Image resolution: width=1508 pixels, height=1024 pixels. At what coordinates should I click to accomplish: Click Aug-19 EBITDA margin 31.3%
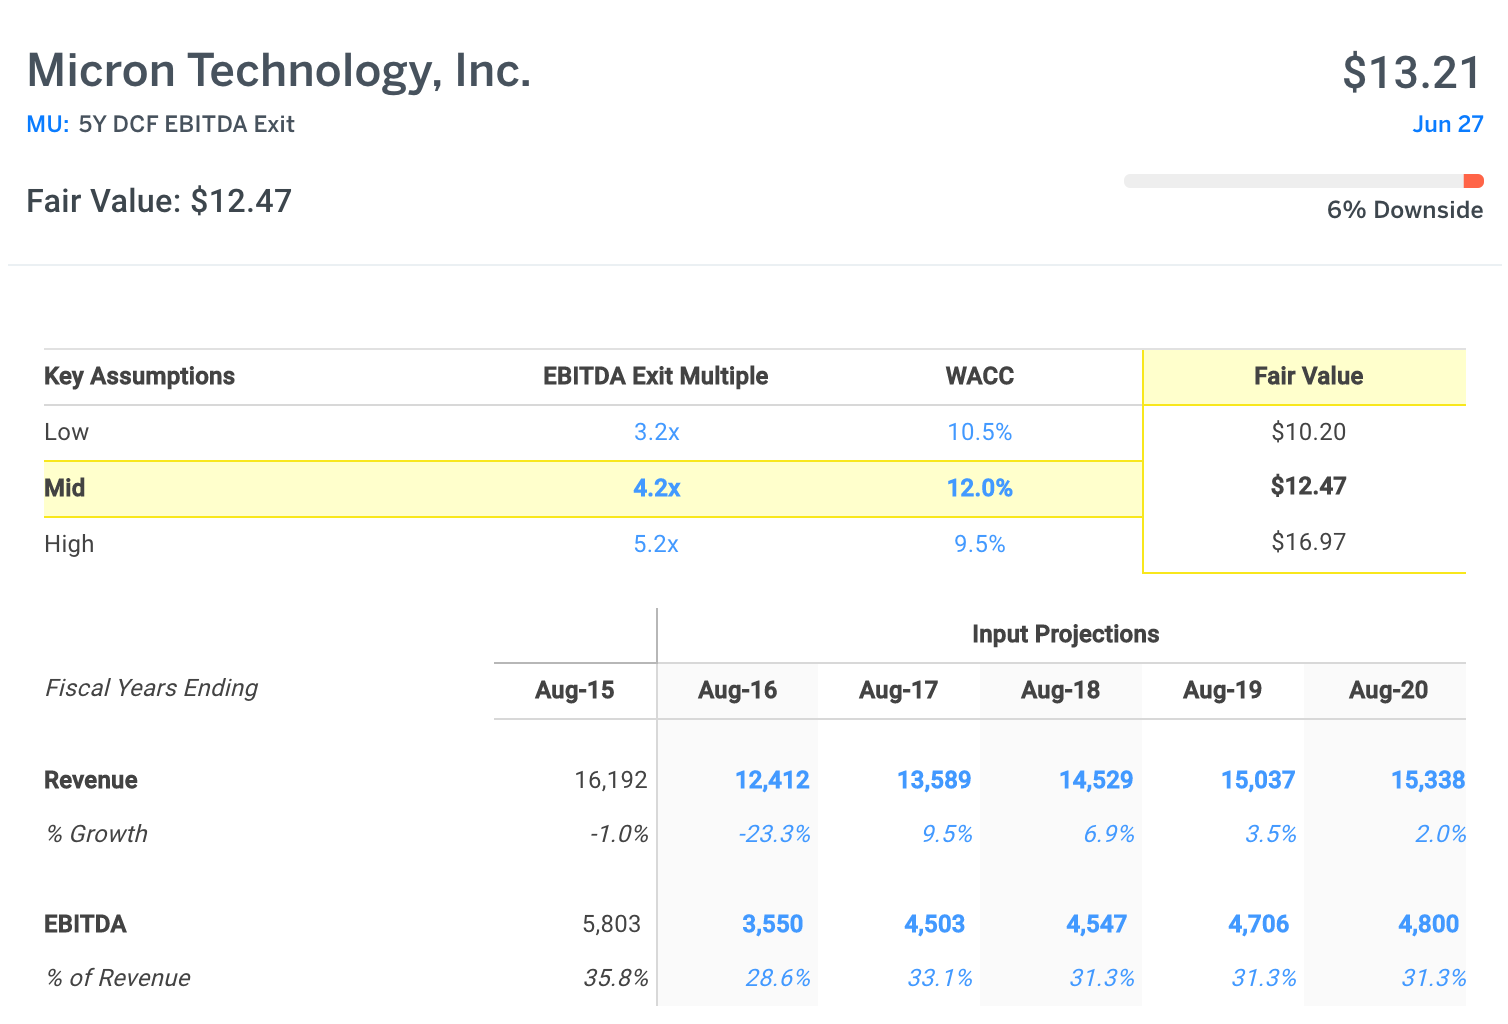1264,978
